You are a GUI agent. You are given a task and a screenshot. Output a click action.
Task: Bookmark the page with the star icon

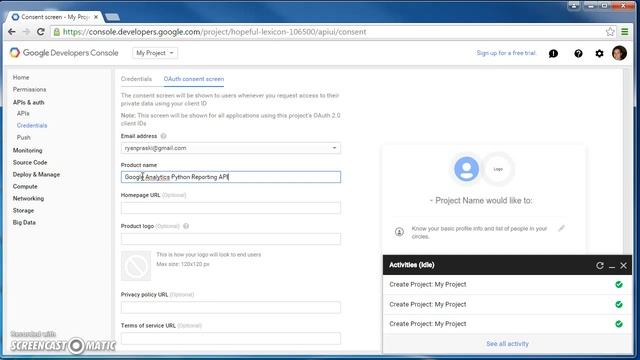point(610,32)
